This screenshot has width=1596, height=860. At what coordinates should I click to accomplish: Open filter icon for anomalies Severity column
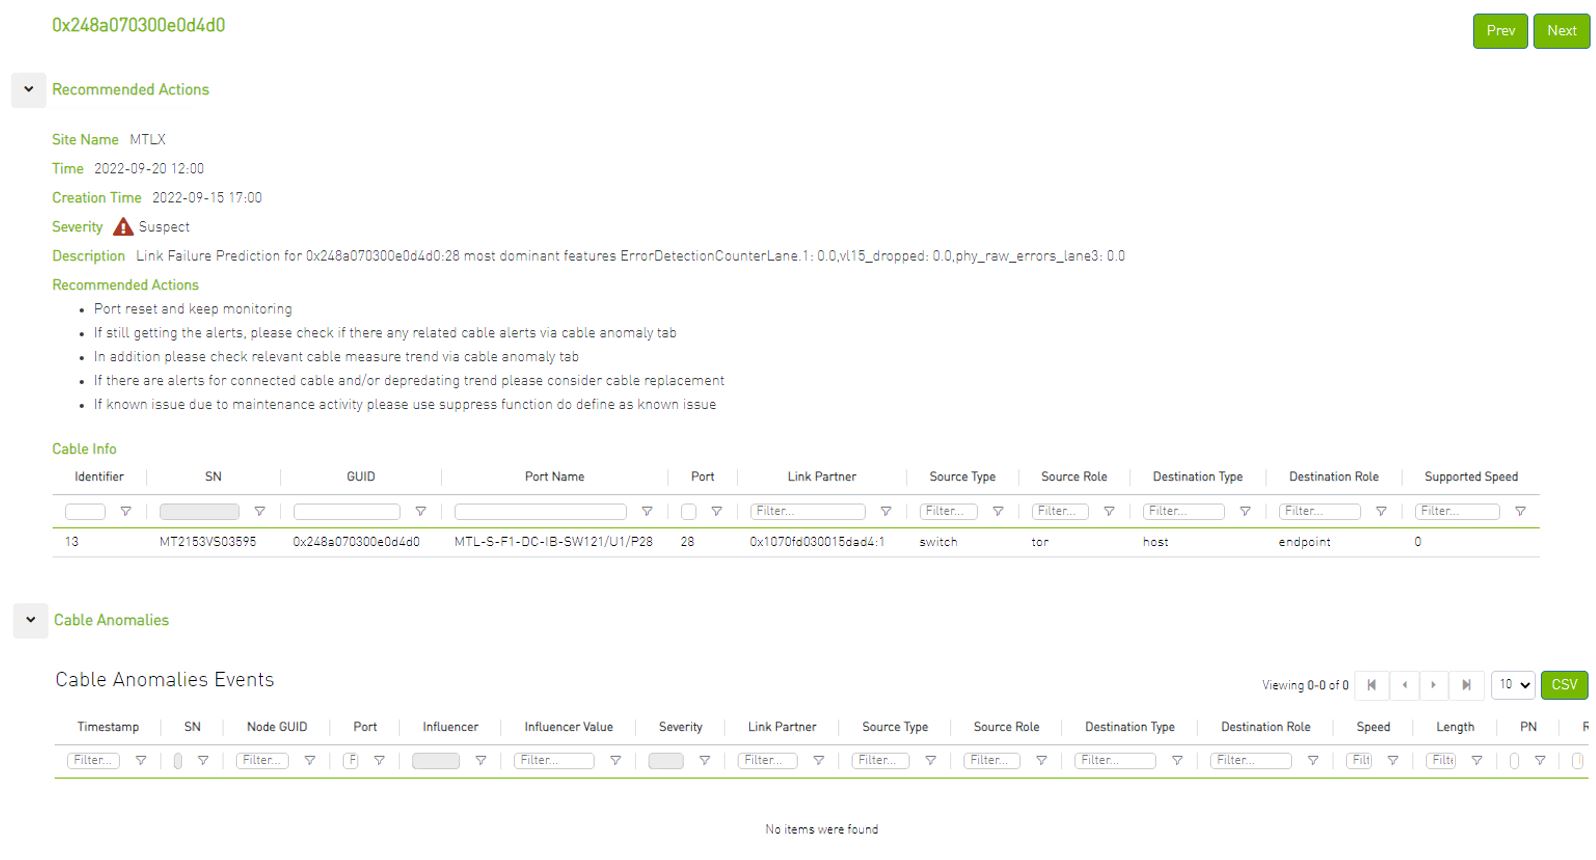click(704, 761)
